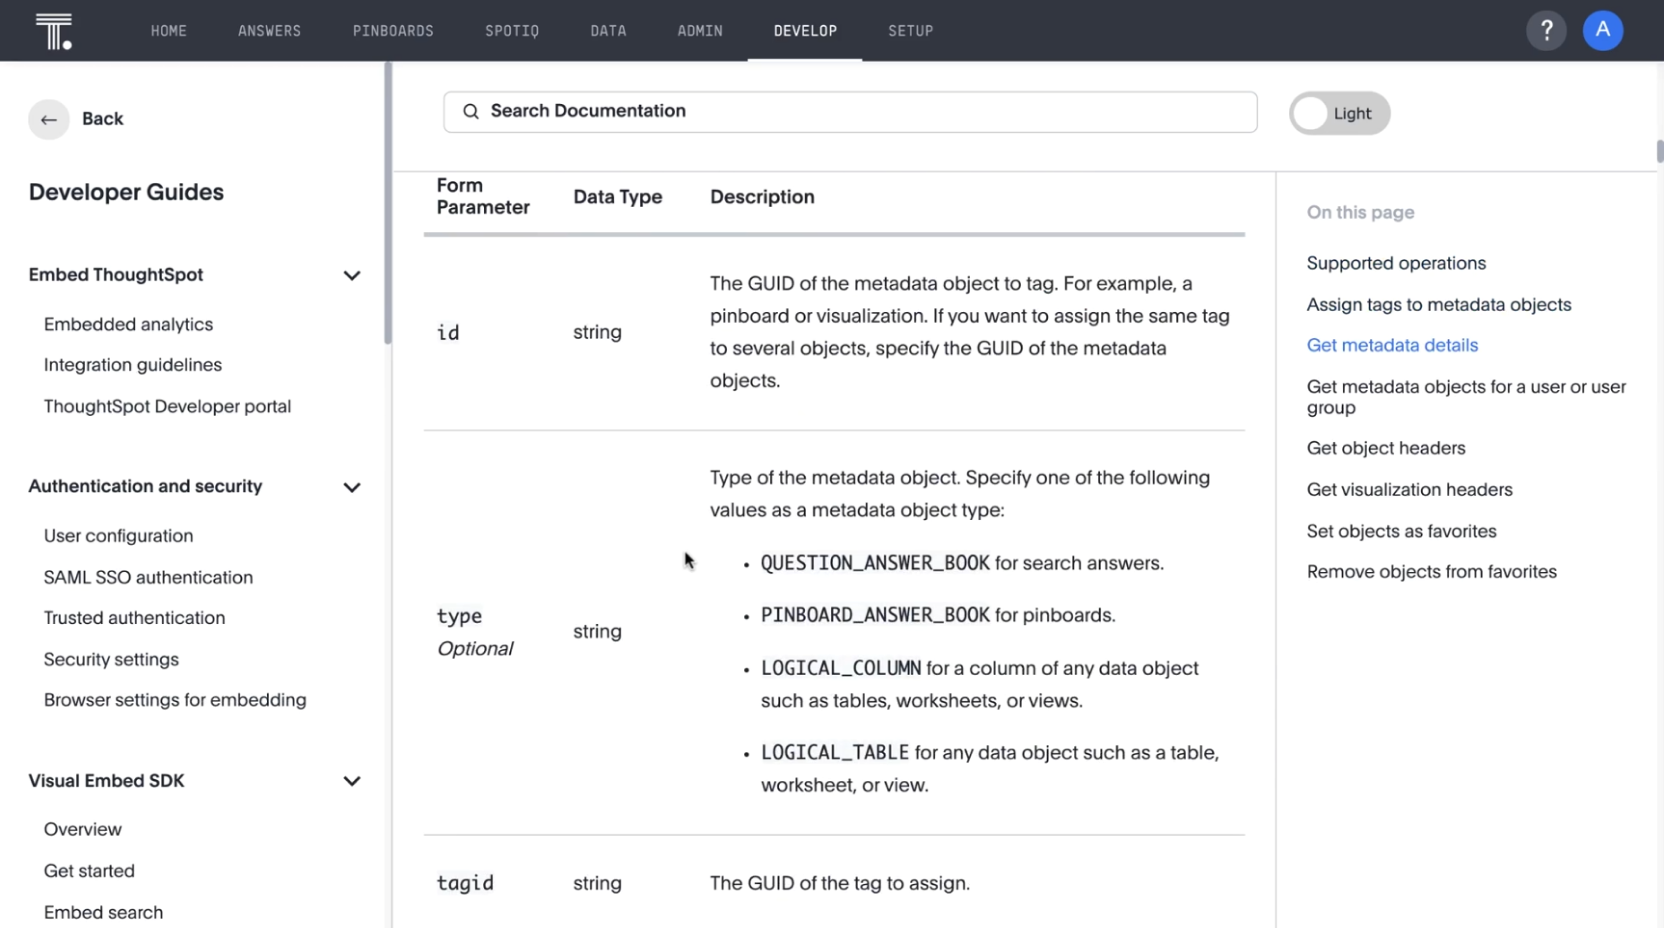The height and width of the screenshot is (928, 1664).
Task: Toggle the Light theme switch
Action: [1339, 114]
